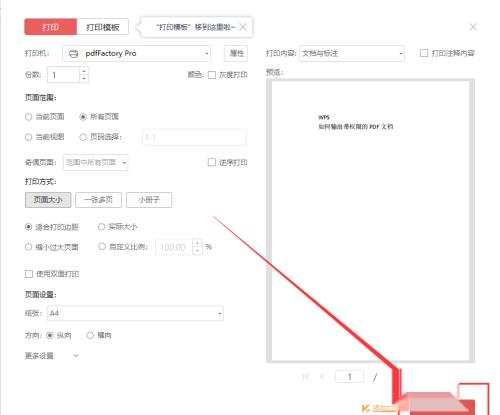This screenshot has width=500, height=415.
Task: Expand 更多设置 more settings
Action: pyautogui.click(x=52, y=356)
